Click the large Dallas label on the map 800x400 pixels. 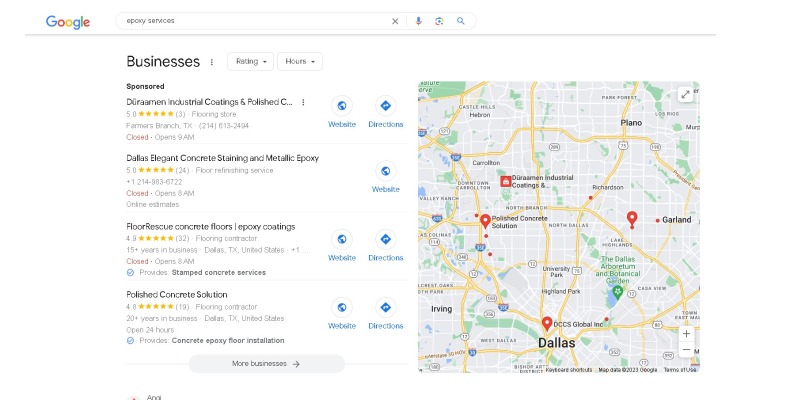pyautogui.click(x=557, y=342)
